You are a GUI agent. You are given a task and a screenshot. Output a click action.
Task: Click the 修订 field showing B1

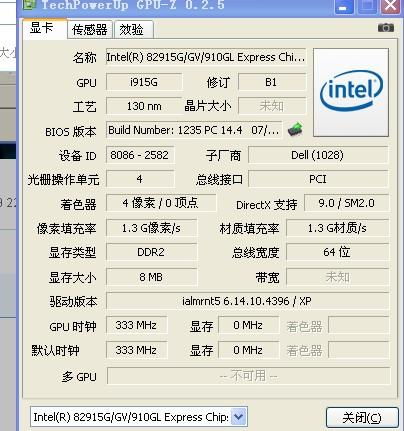coord(272,82)
